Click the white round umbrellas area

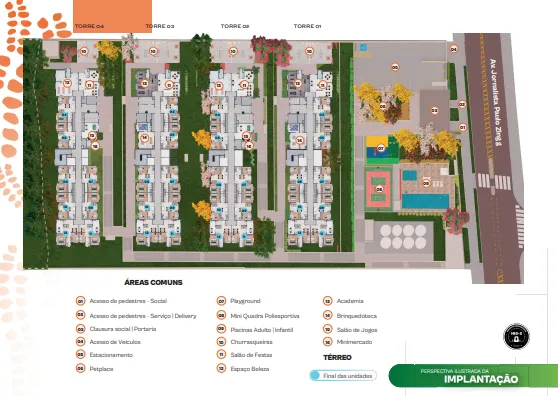403,237
